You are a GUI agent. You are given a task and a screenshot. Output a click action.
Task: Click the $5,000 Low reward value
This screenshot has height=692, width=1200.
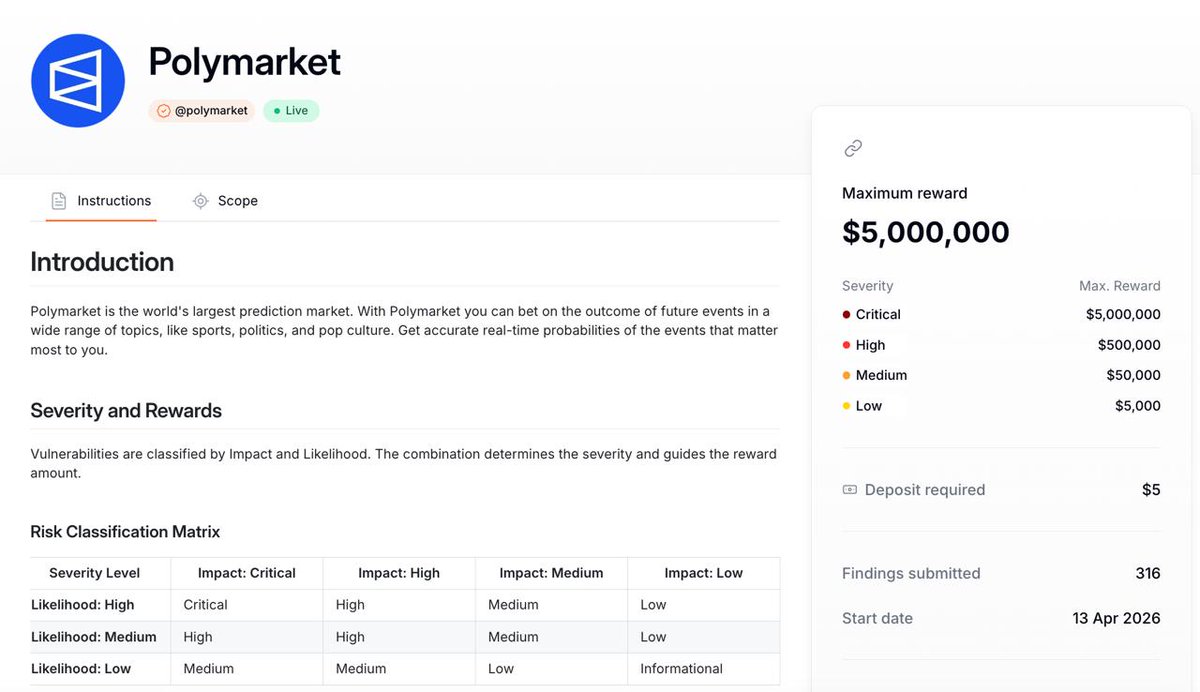pyautogui.click(x=1138, y=406)
